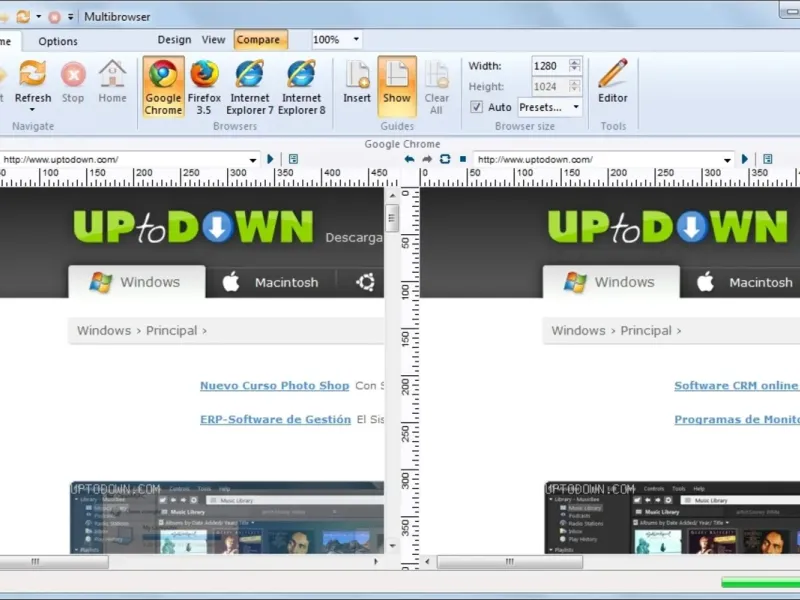
Task: Click Principal breadcrumb in left page
Action: pos(171,331)
